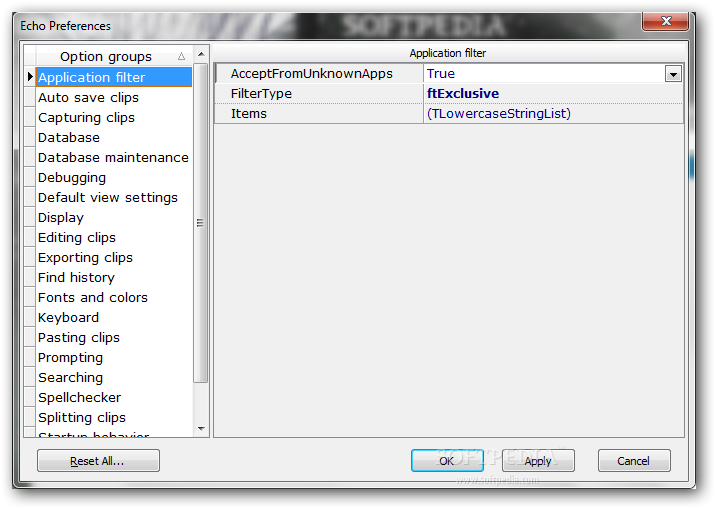Select the Prompting option group

coord(114,358)
